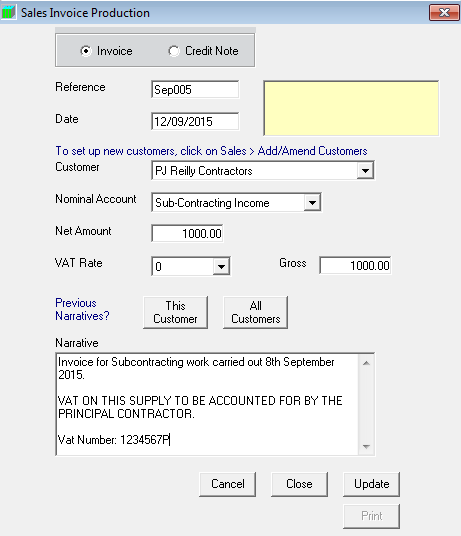Open the VAT Rate dropdown

[221, 266]
